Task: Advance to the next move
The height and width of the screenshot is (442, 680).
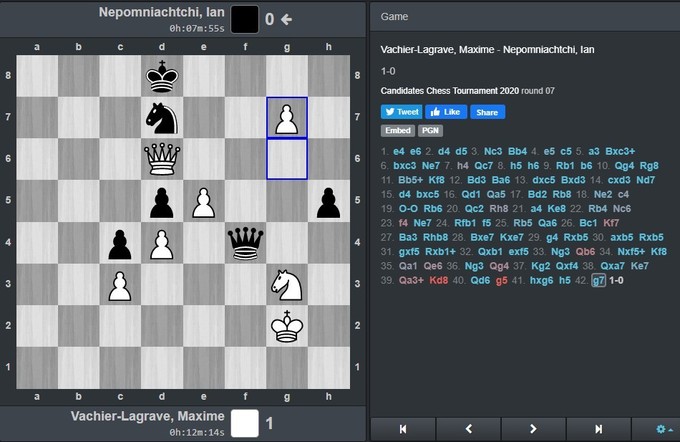Action: coord(533,429)
